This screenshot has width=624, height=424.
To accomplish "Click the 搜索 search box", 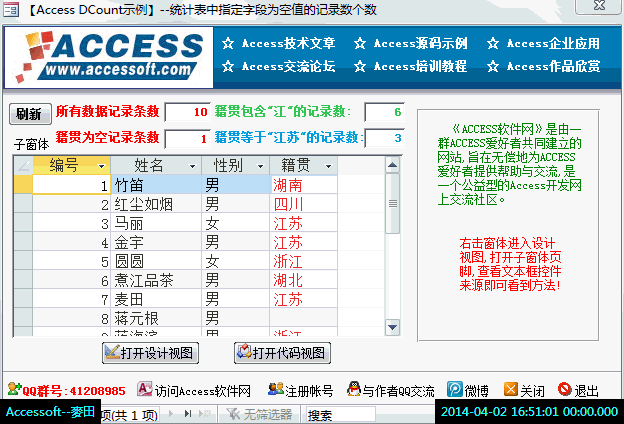I will pos(341,415).
